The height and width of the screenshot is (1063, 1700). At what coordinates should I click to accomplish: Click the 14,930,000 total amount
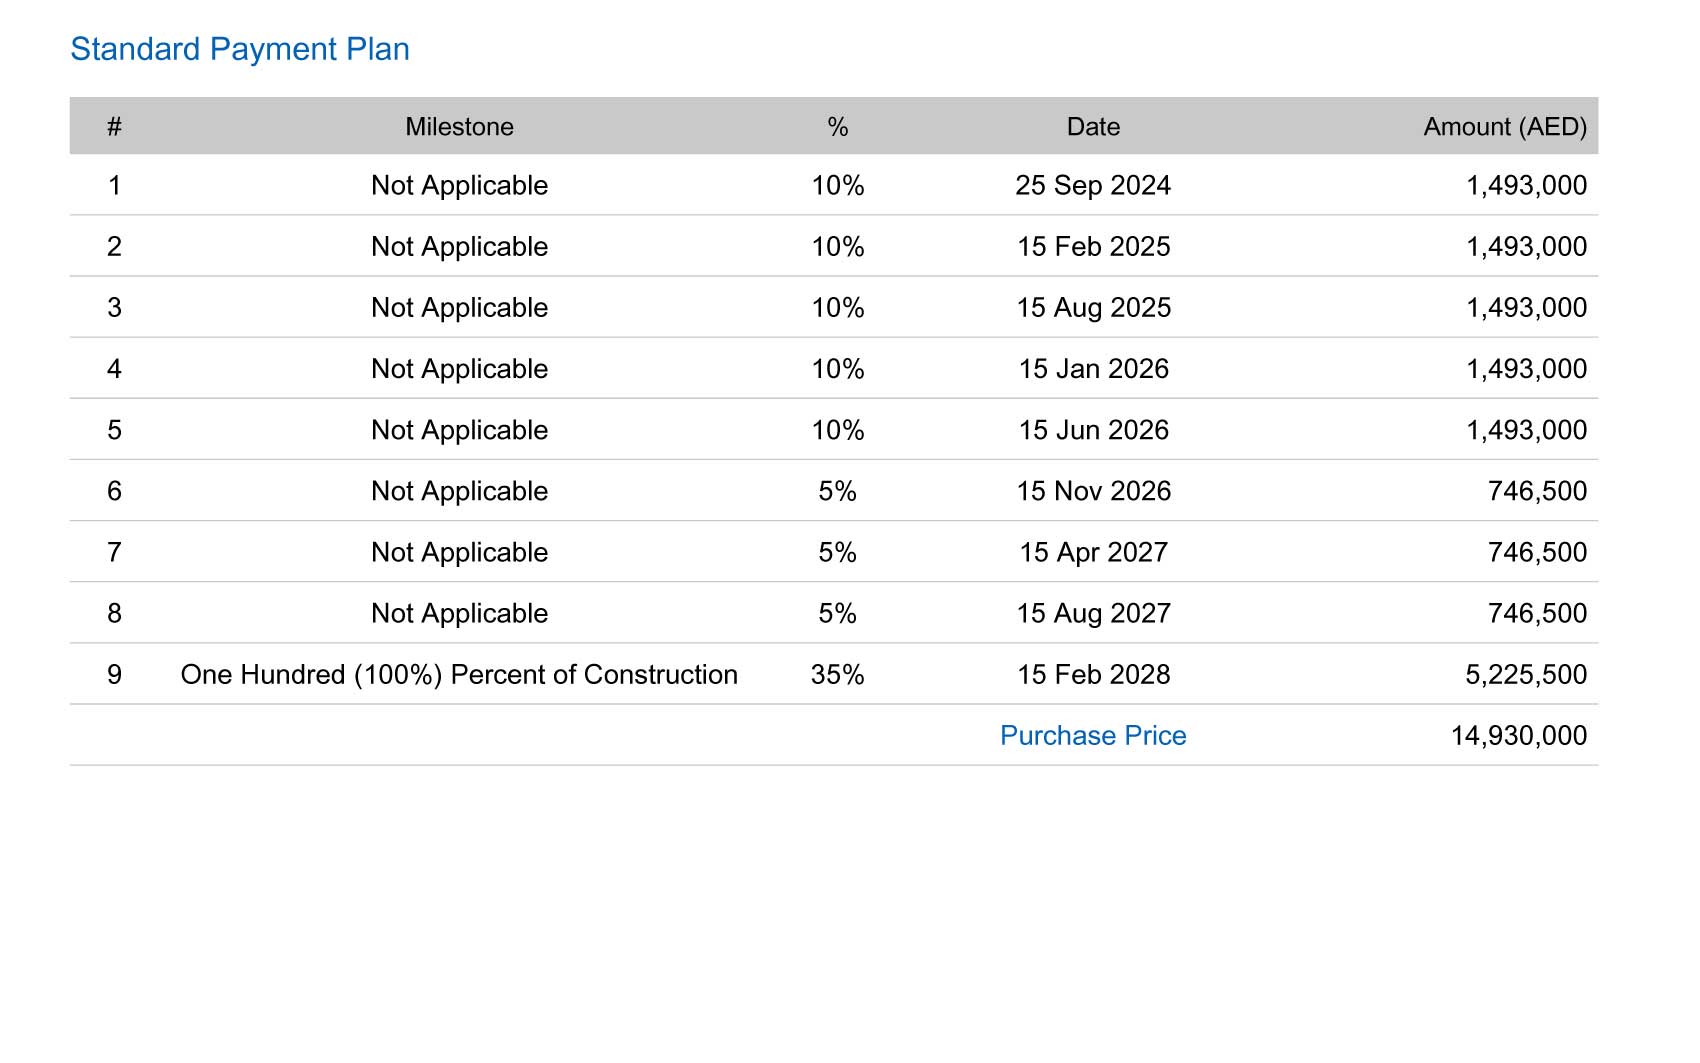(1518, 735)
